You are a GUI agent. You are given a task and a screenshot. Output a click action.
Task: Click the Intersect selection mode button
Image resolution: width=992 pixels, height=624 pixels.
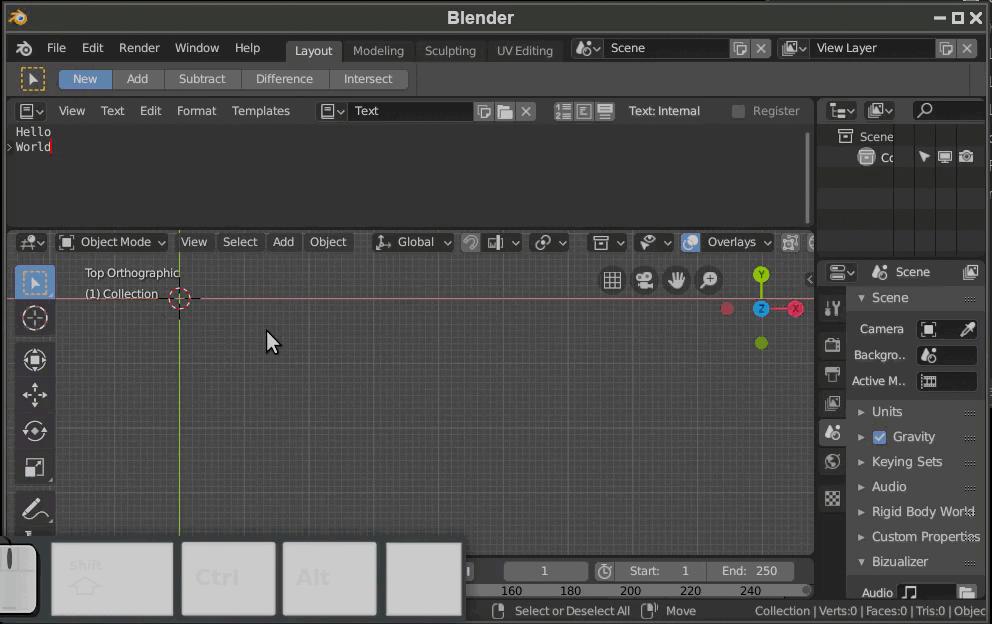(x=368, y=79)
